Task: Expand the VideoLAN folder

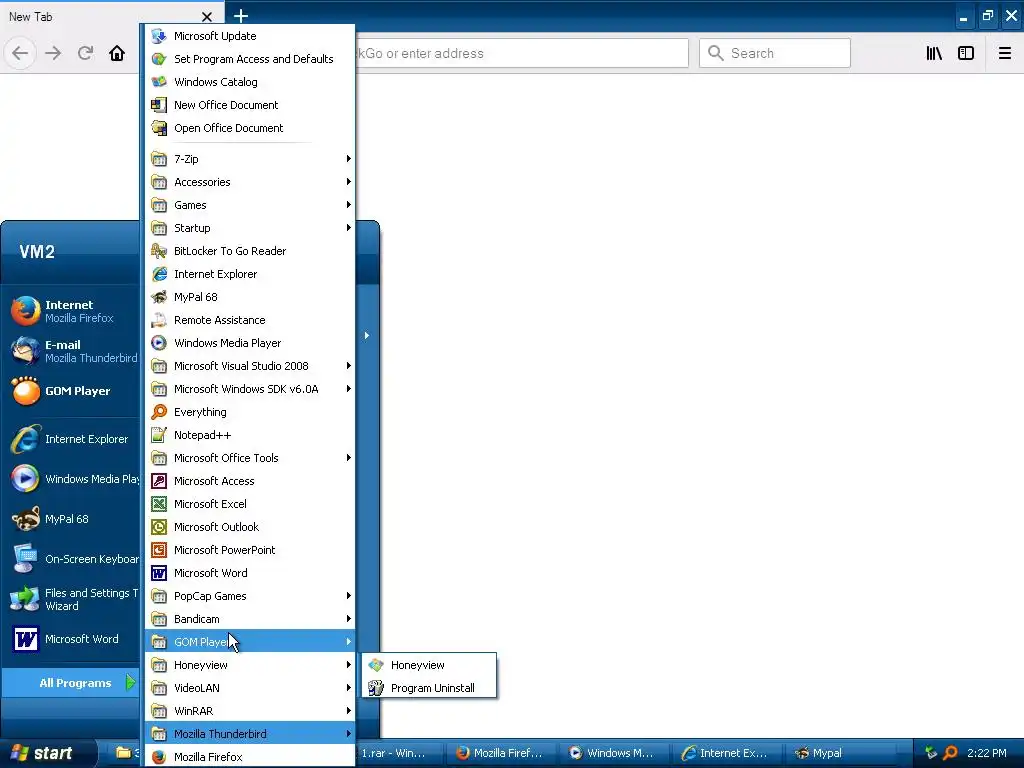Action: [x=249, y=688]
